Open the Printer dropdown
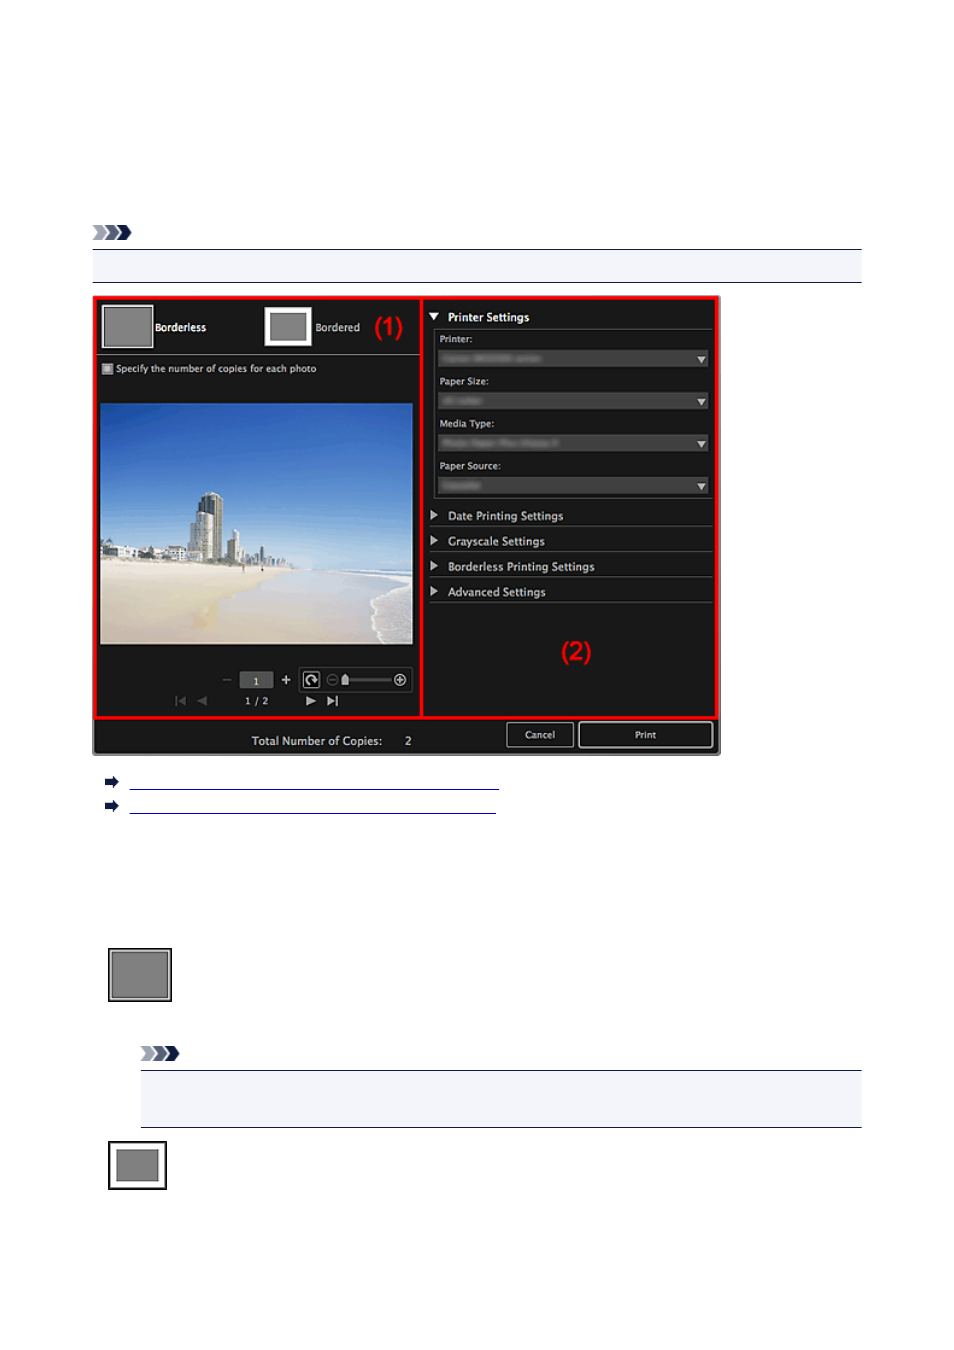954x1350 pixels. coord(573,359)
